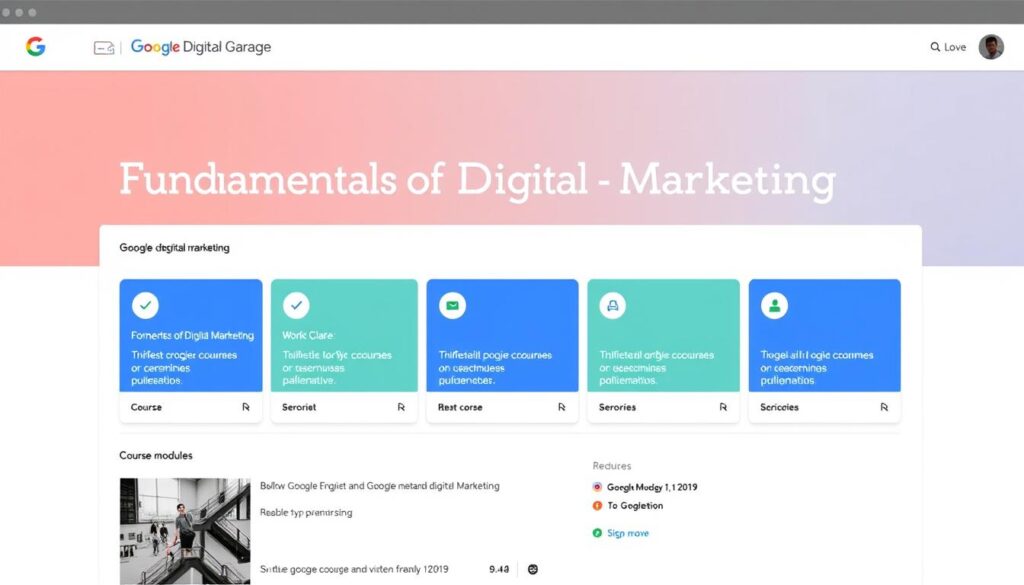Click the Reable typ prenorsing text
The width and height of the screenshot is (1024, 585).
coord(306,513)
